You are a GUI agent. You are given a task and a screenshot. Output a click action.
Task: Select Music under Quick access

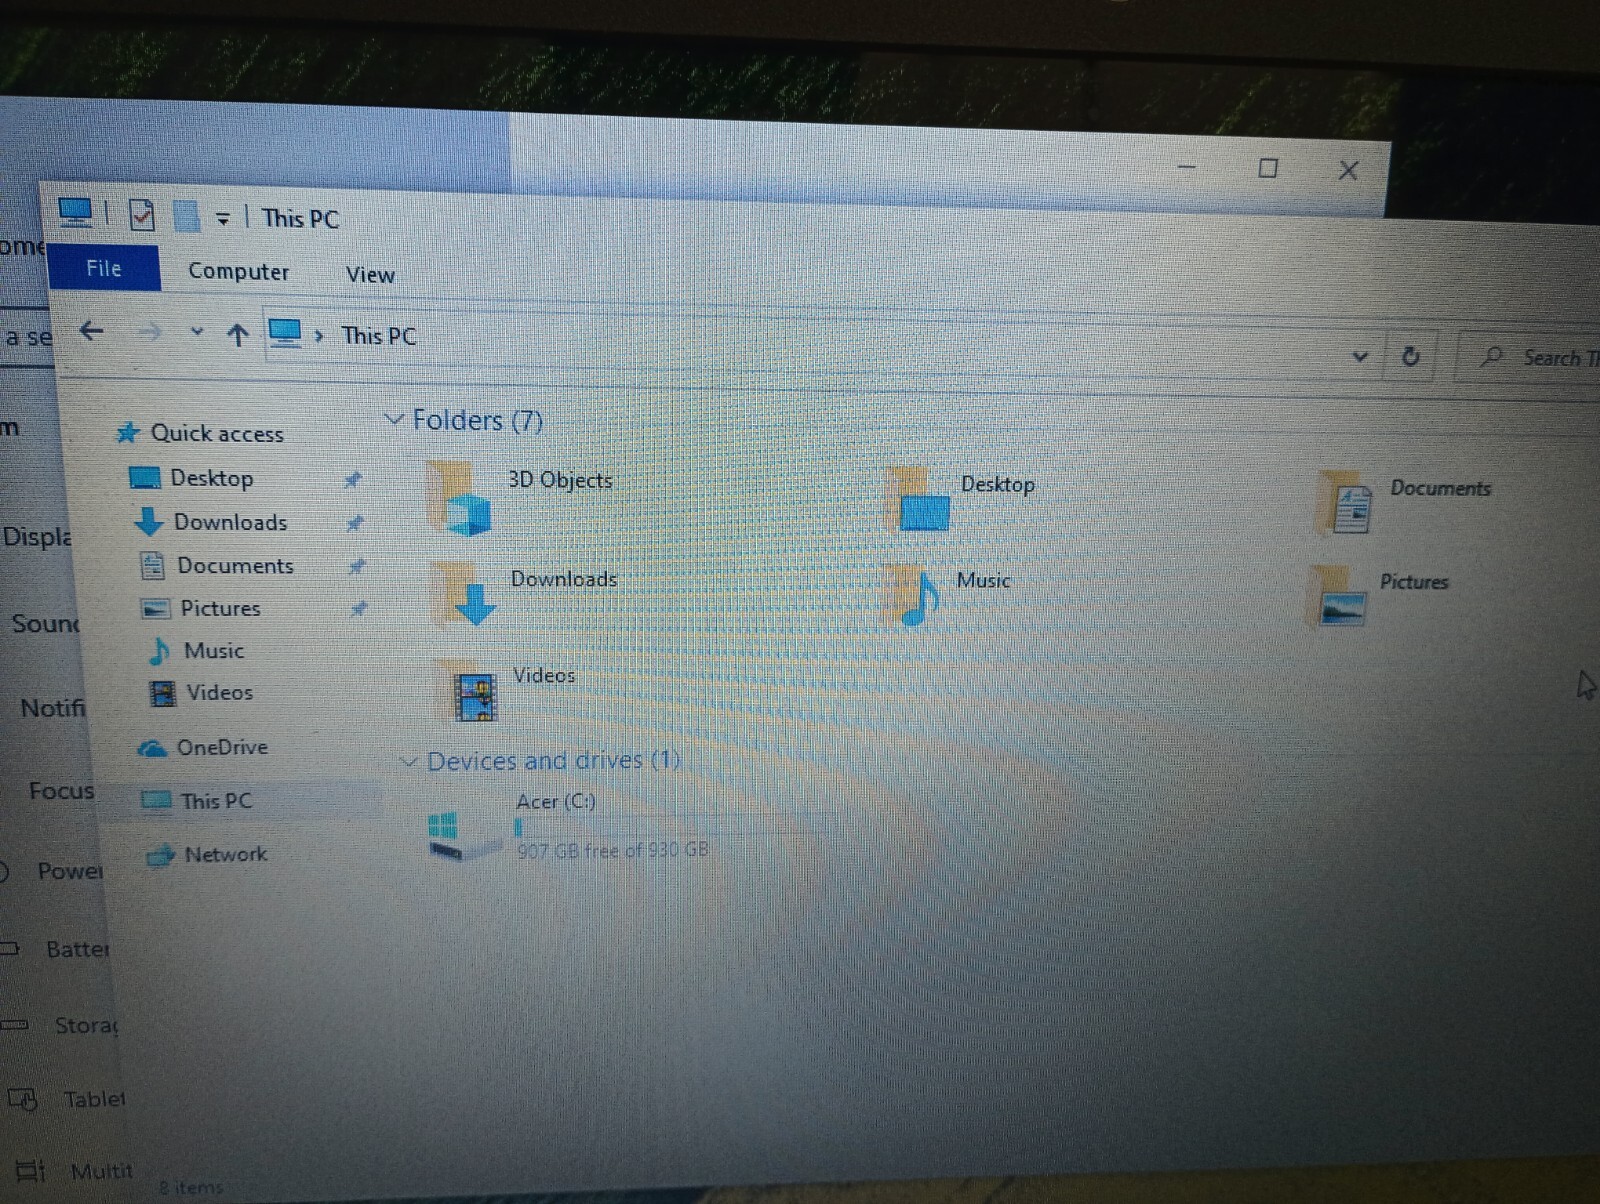pyautogui.click(x=196, y=651)
